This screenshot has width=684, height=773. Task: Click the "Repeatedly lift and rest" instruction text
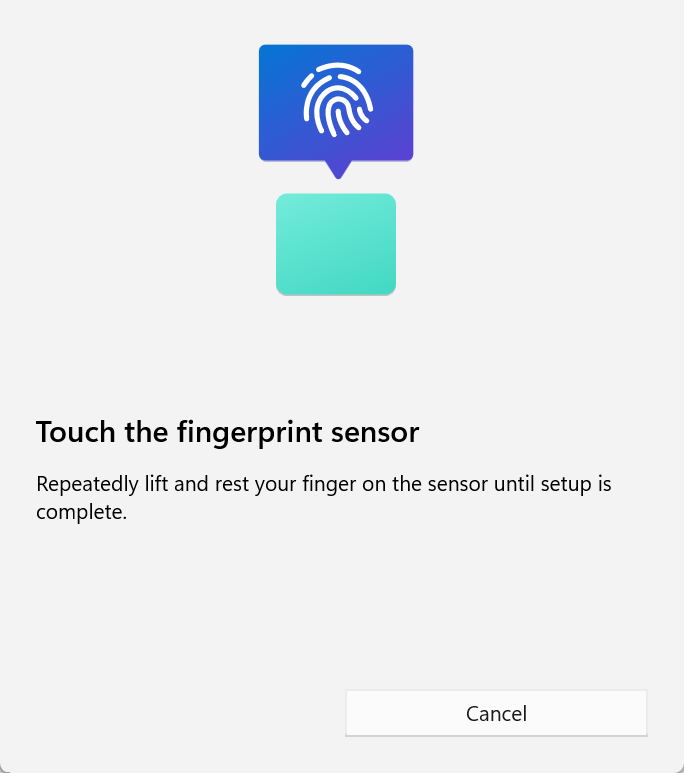[324, 498]
